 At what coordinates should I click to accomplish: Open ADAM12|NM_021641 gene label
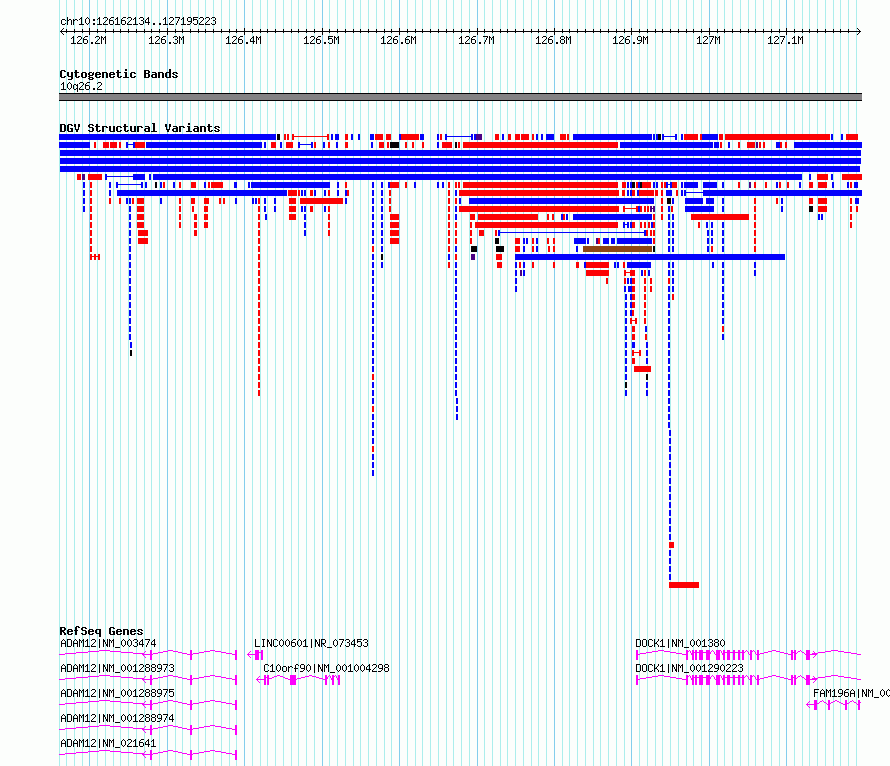108,743
